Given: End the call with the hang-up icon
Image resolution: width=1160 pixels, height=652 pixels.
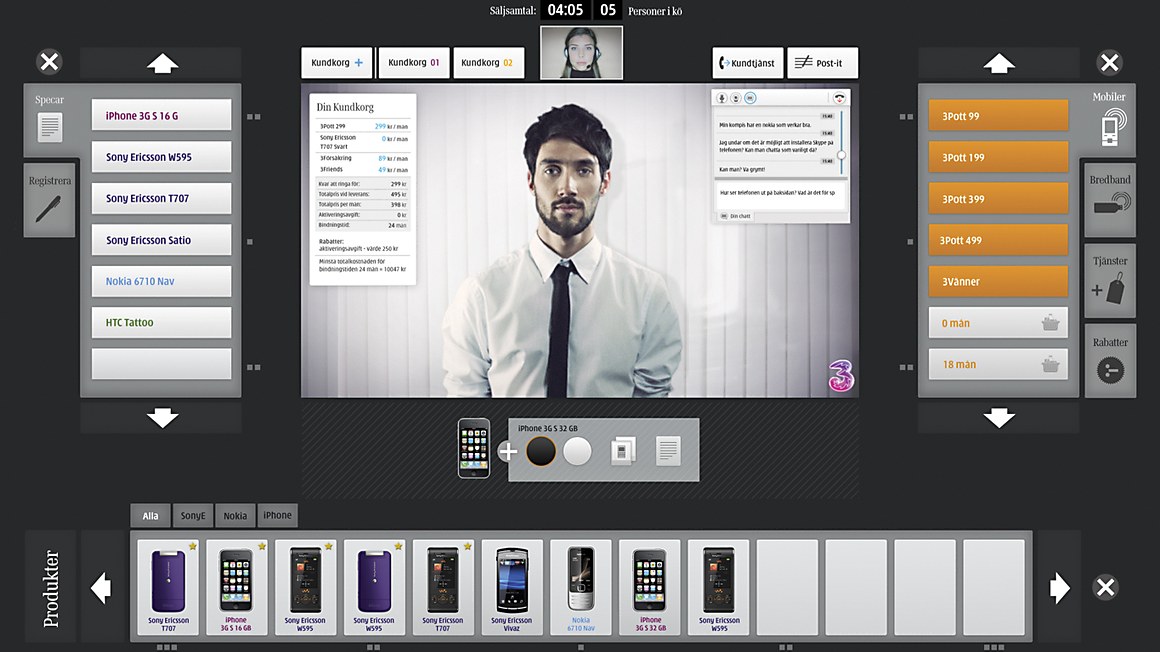Looking at the screenshot, I should pyautogui.click(x=839, y=98).
